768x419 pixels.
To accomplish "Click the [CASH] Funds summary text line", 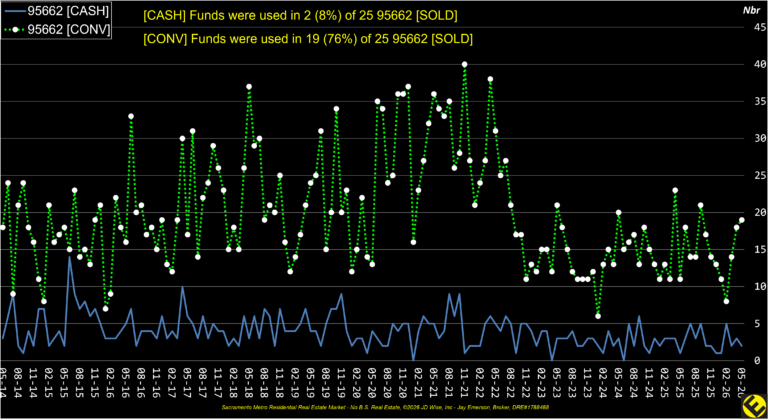I will (300, 16).
